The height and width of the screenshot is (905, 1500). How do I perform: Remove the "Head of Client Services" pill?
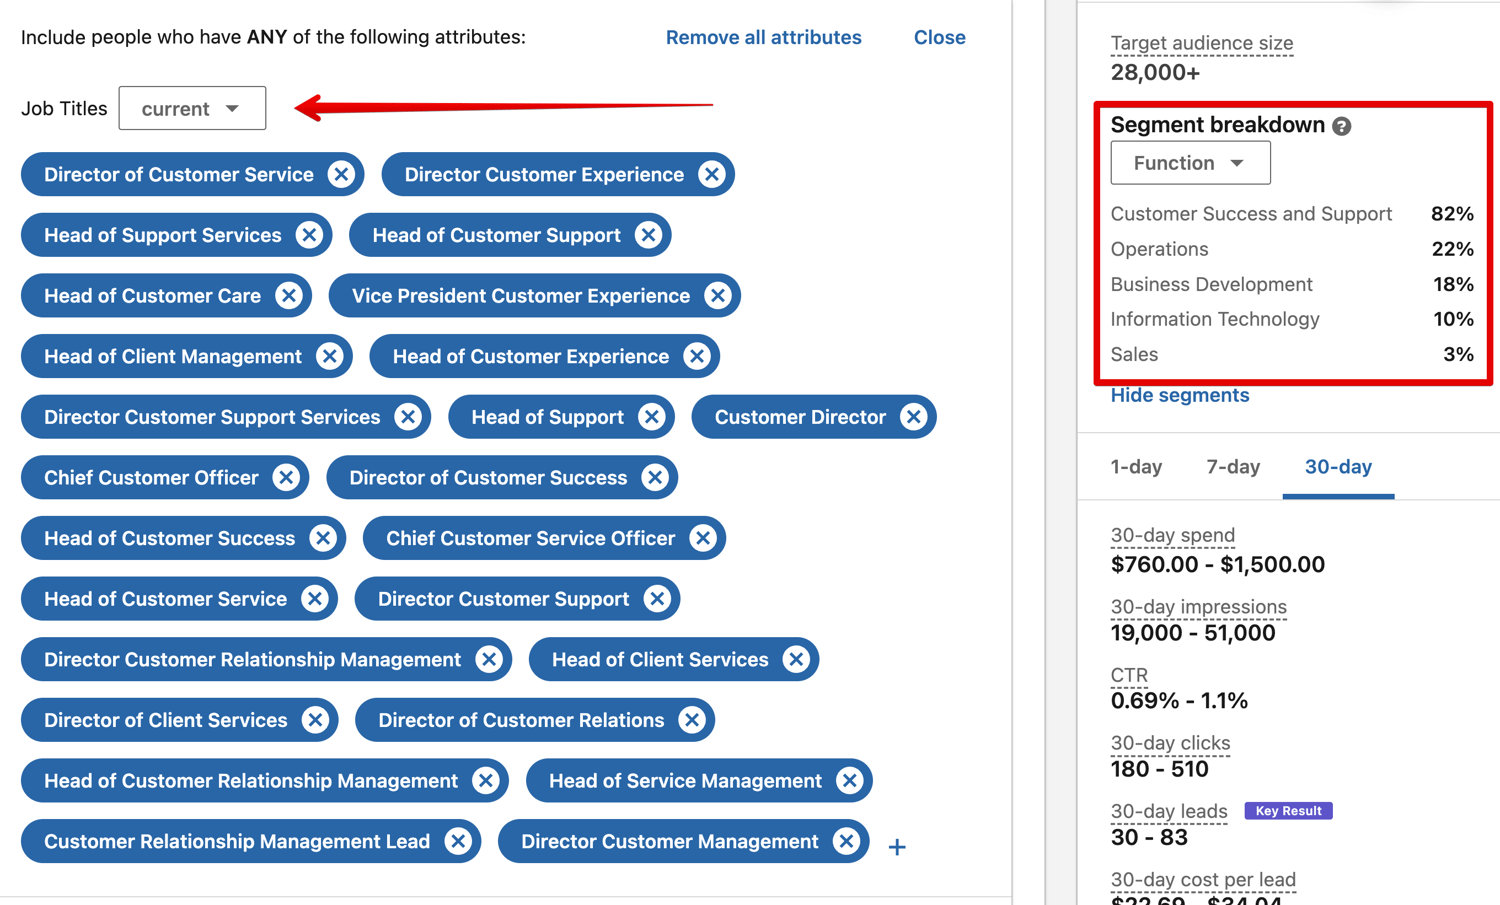pyautogui.click(x=796, y=659)
